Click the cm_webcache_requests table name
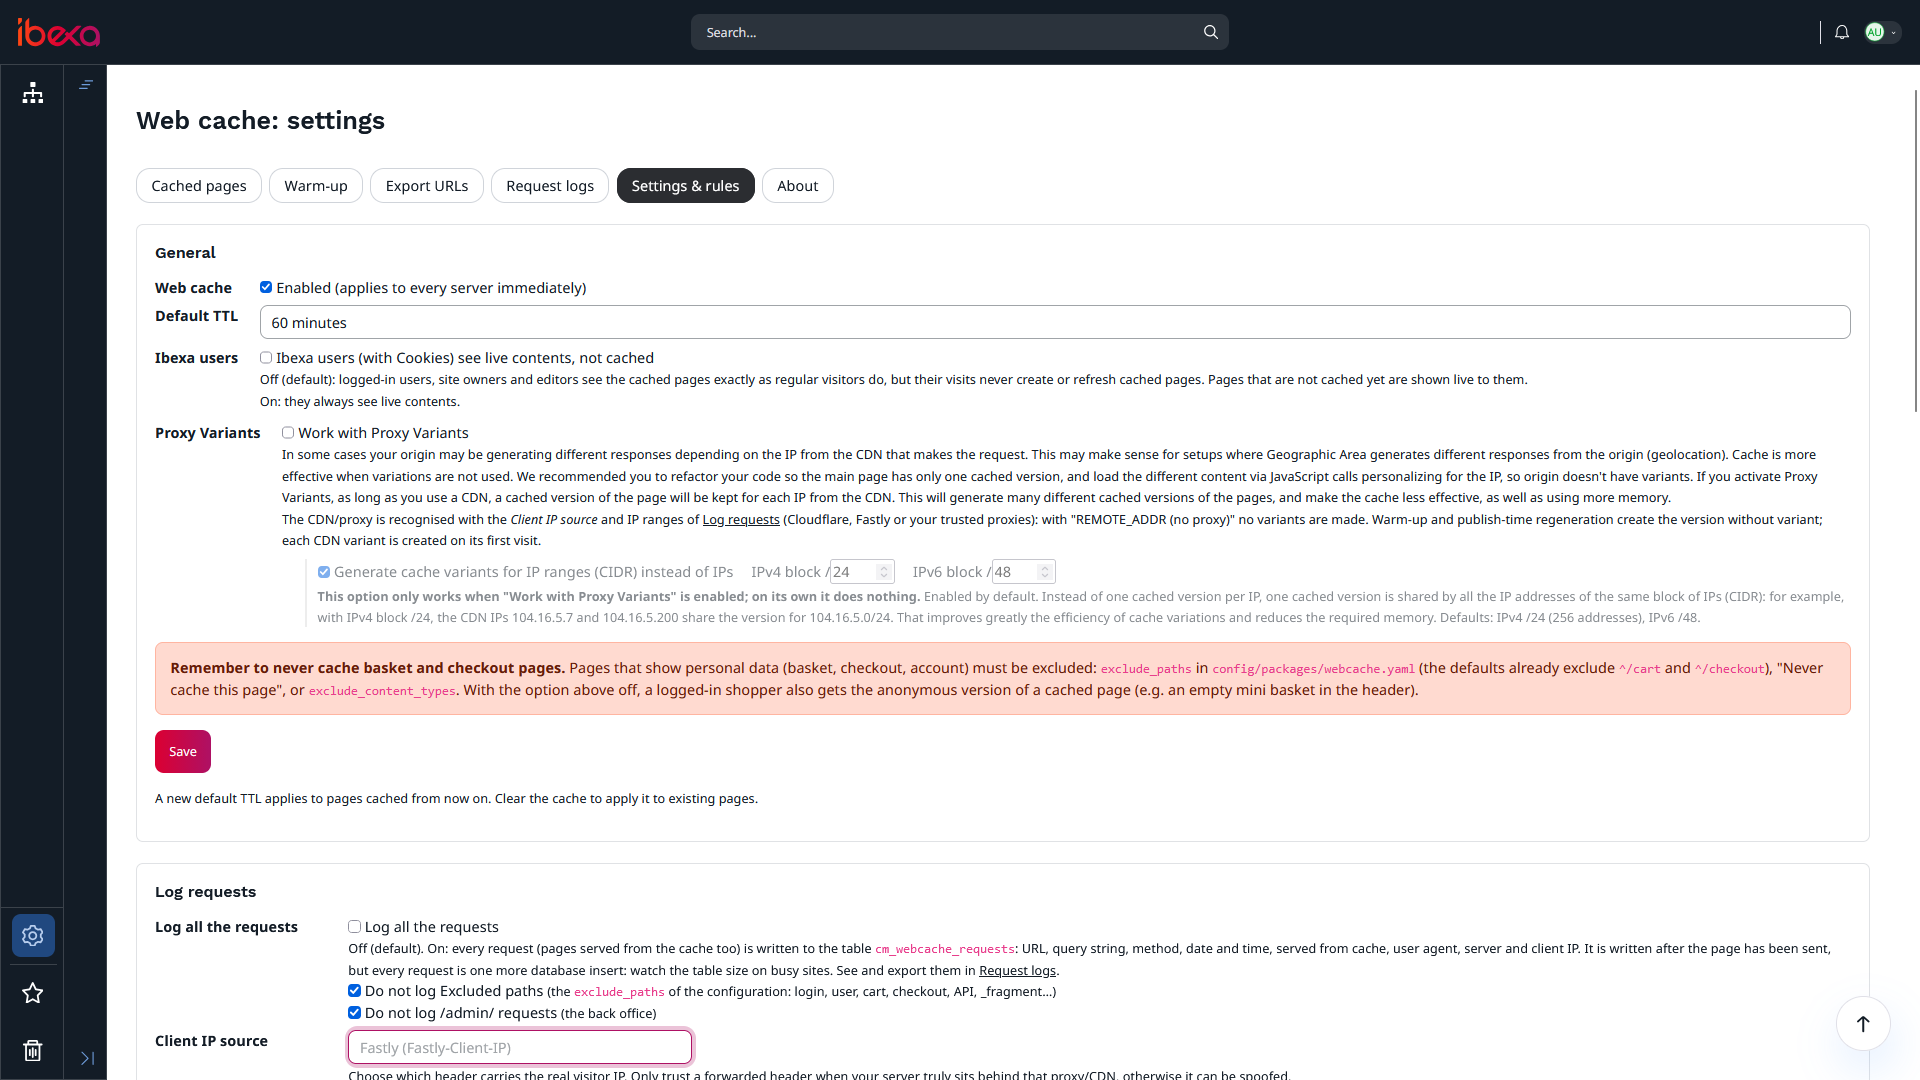 [945, 949]
